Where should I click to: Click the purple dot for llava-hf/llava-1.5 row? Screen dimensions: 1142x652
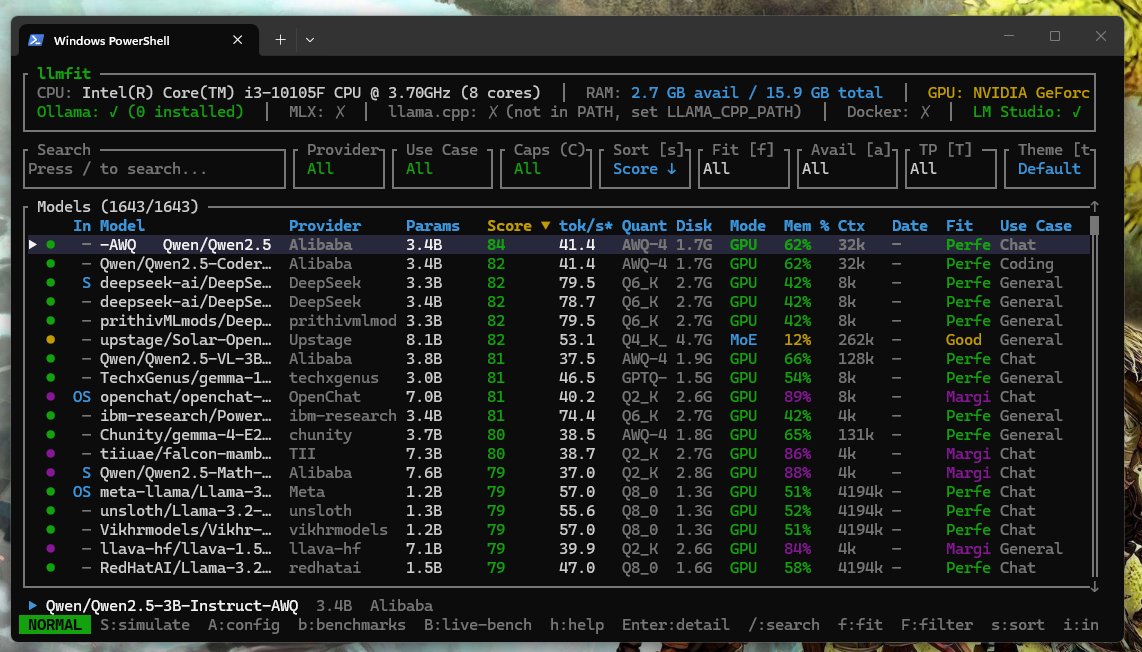pos(50,549)
